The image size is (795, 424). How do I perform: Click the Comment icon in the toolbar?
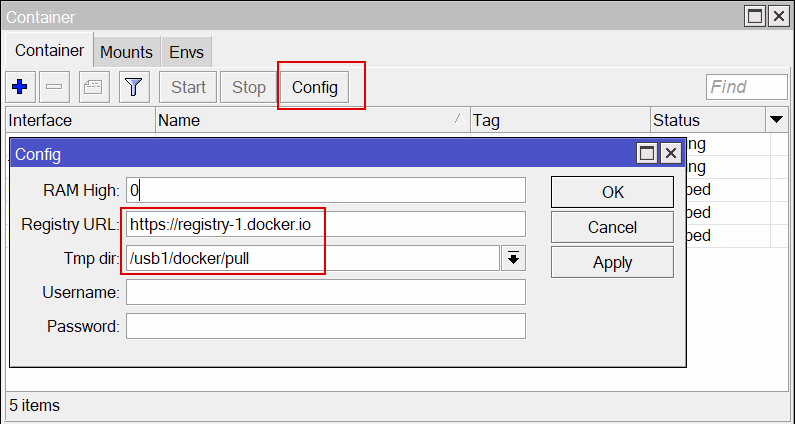click(x=94, y=87)
